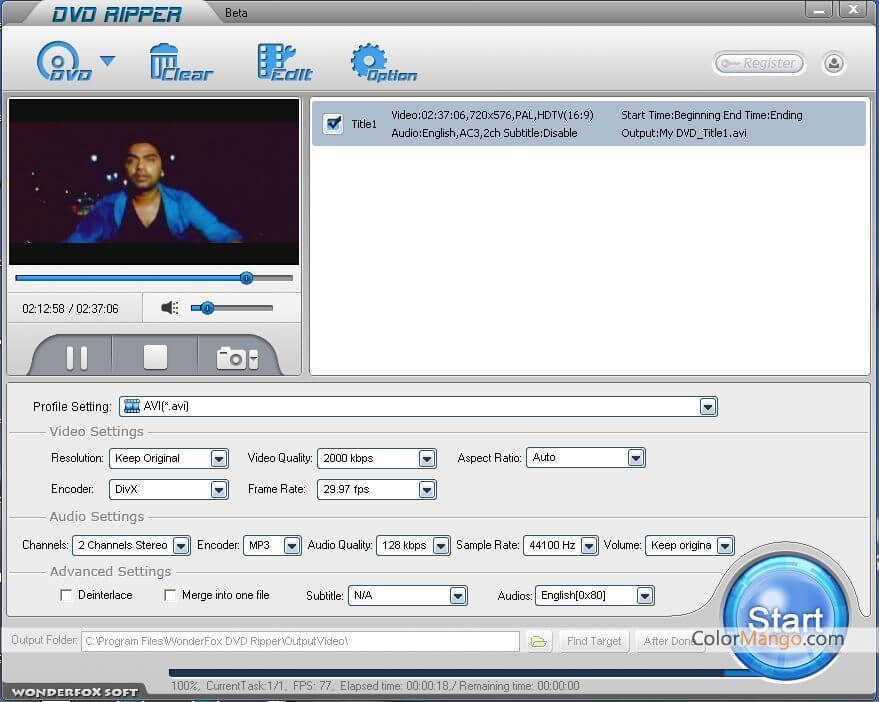Mute the preview audio speaker icon

[x=169, y=308]
